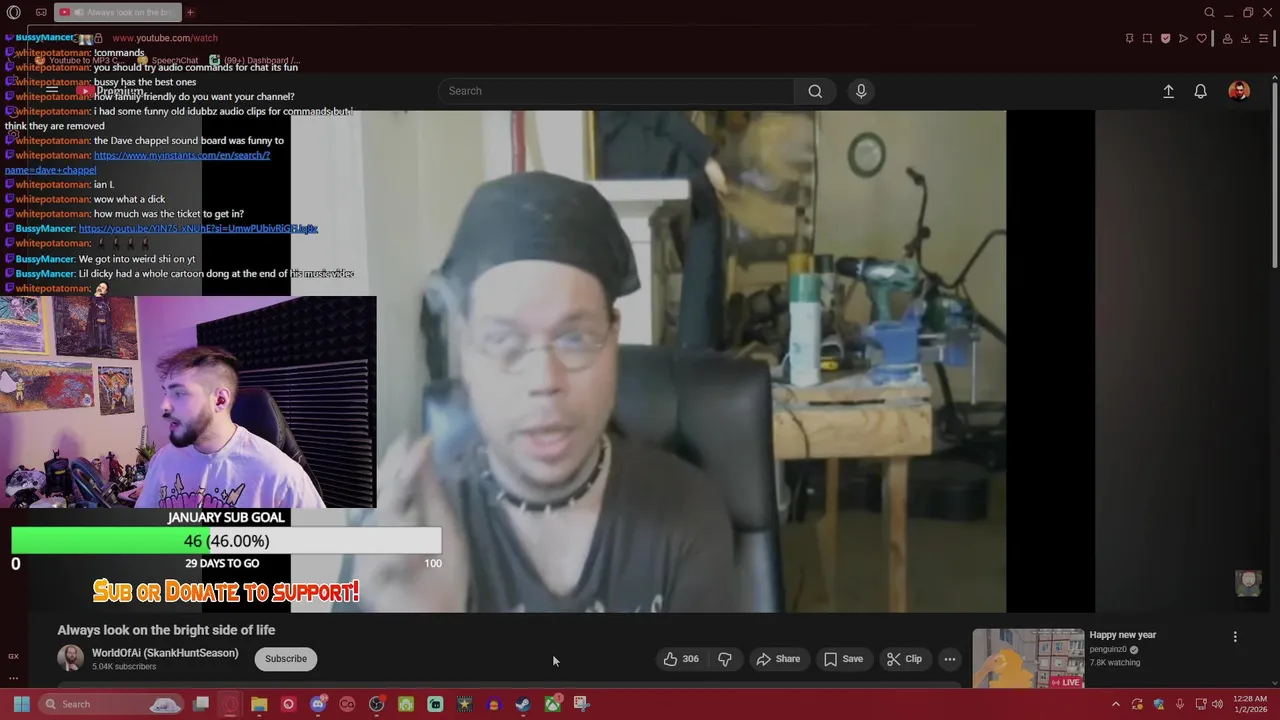Open the Windows Start menu
1280x720 pixels.
21,704
